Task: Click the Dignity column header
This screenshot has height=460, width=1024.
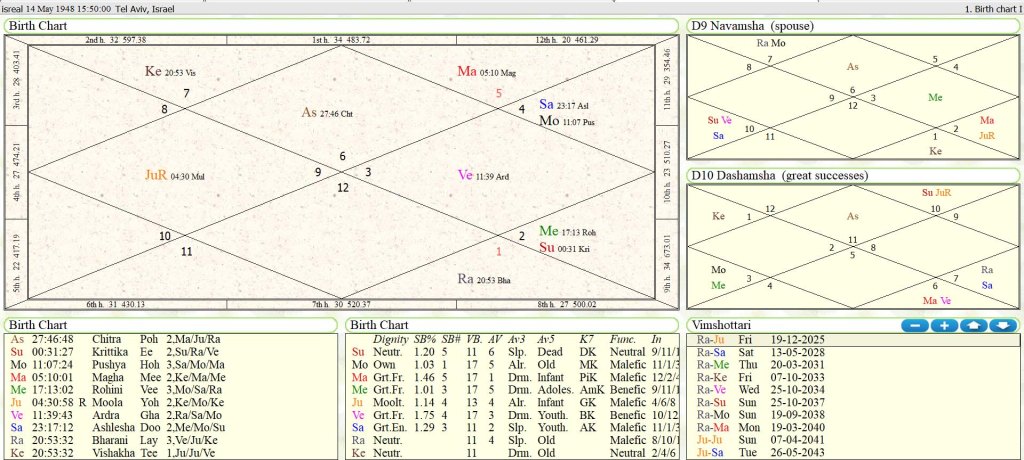Action: (390, 339)
